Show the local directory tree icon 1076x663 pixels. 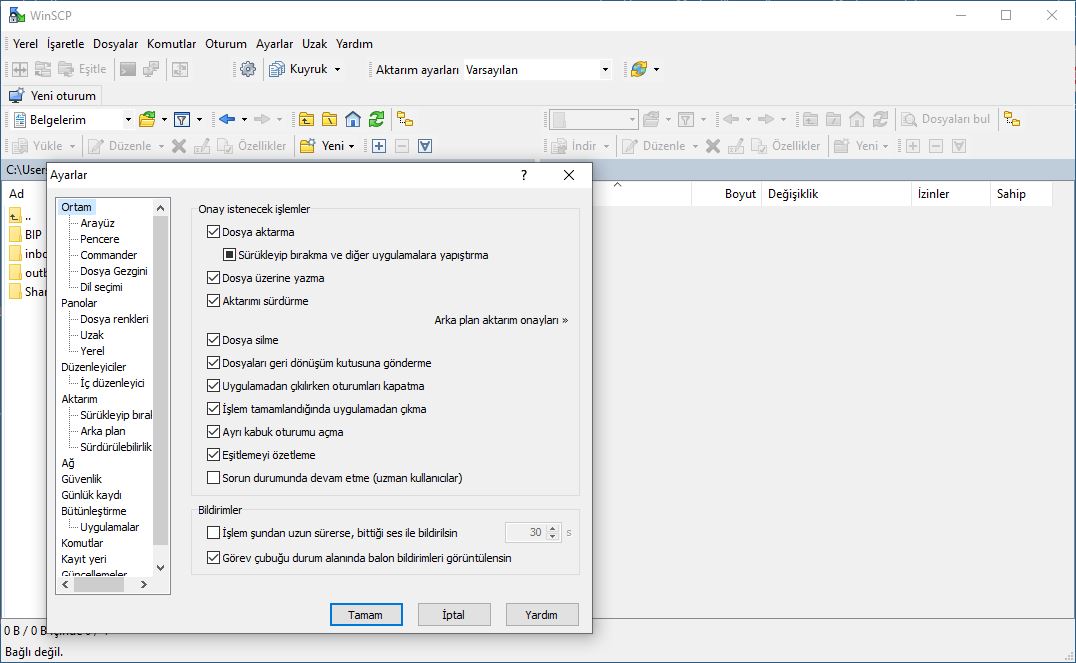[x=405, y=119]
